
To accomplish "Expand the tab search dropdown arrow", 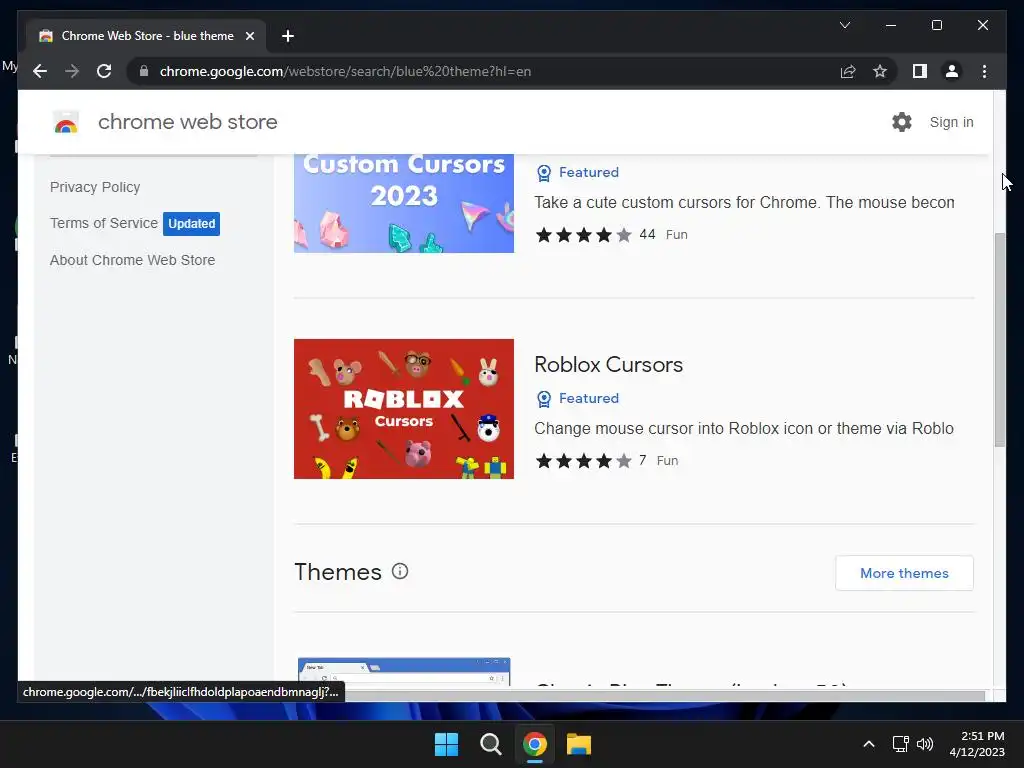I will [844, 25].
